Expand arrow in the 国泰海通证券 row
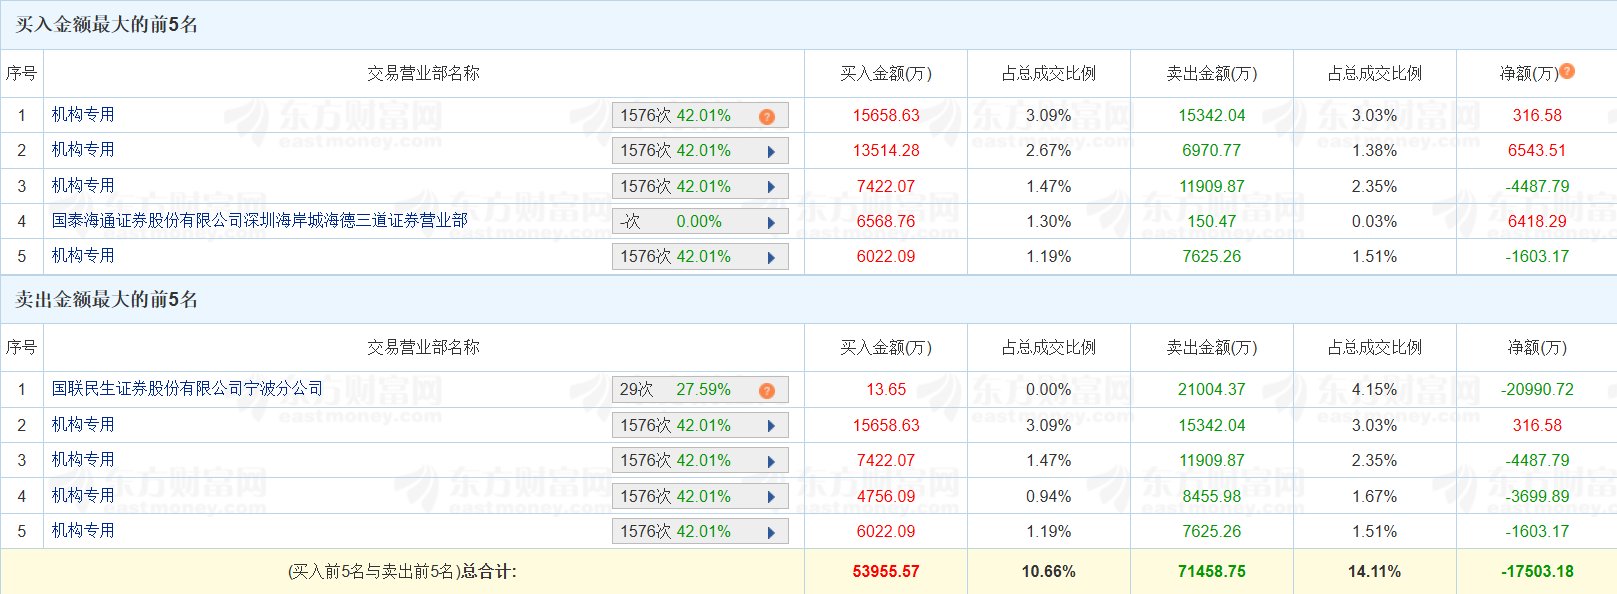This screenshot has width=1617, height=594. point(771,222)
